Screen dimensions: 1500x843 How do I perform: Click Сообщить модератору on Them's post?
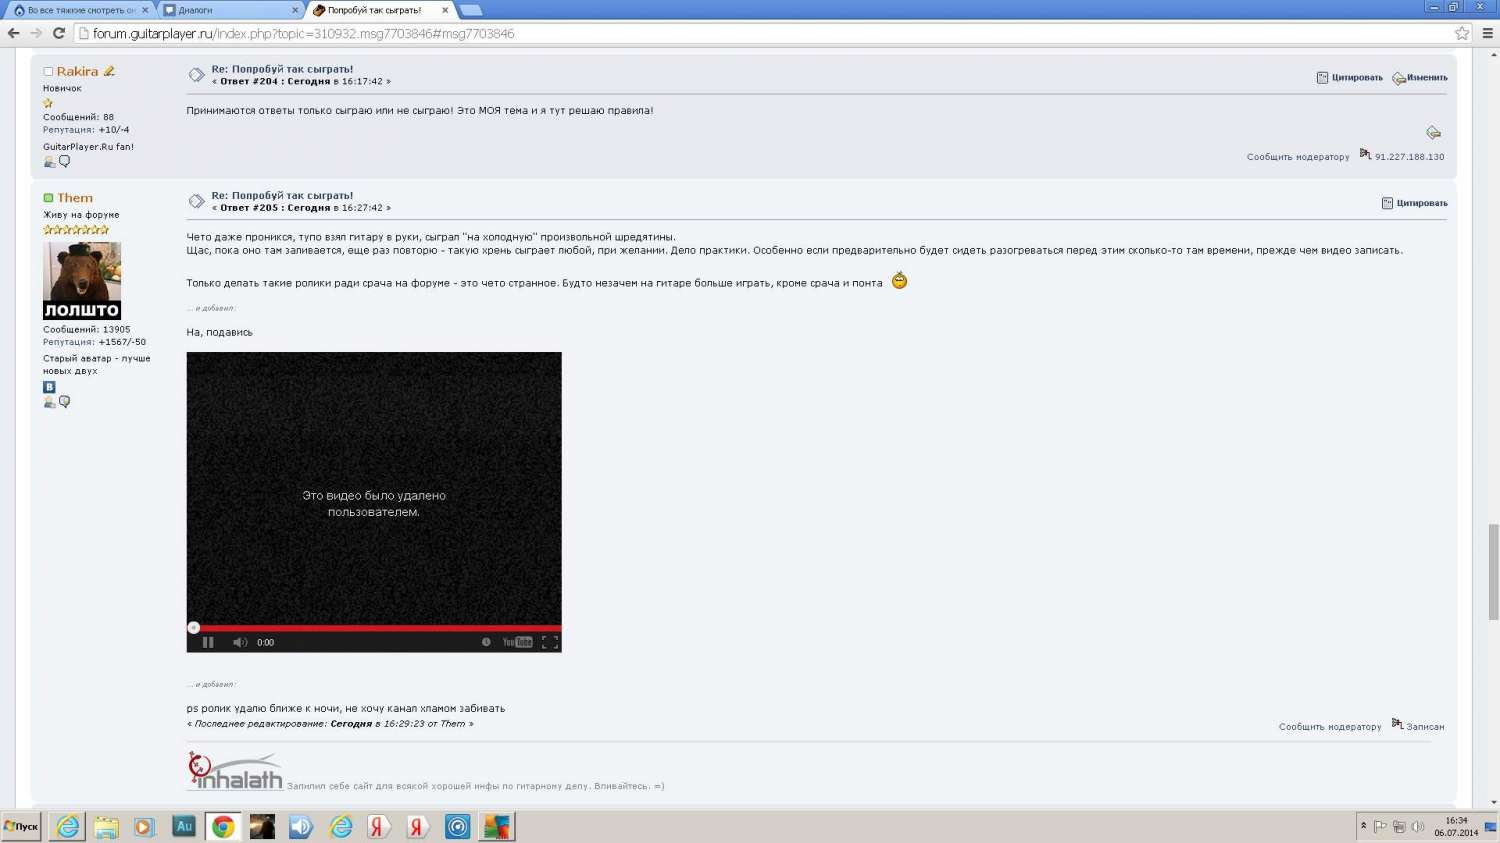(1329, 727)
